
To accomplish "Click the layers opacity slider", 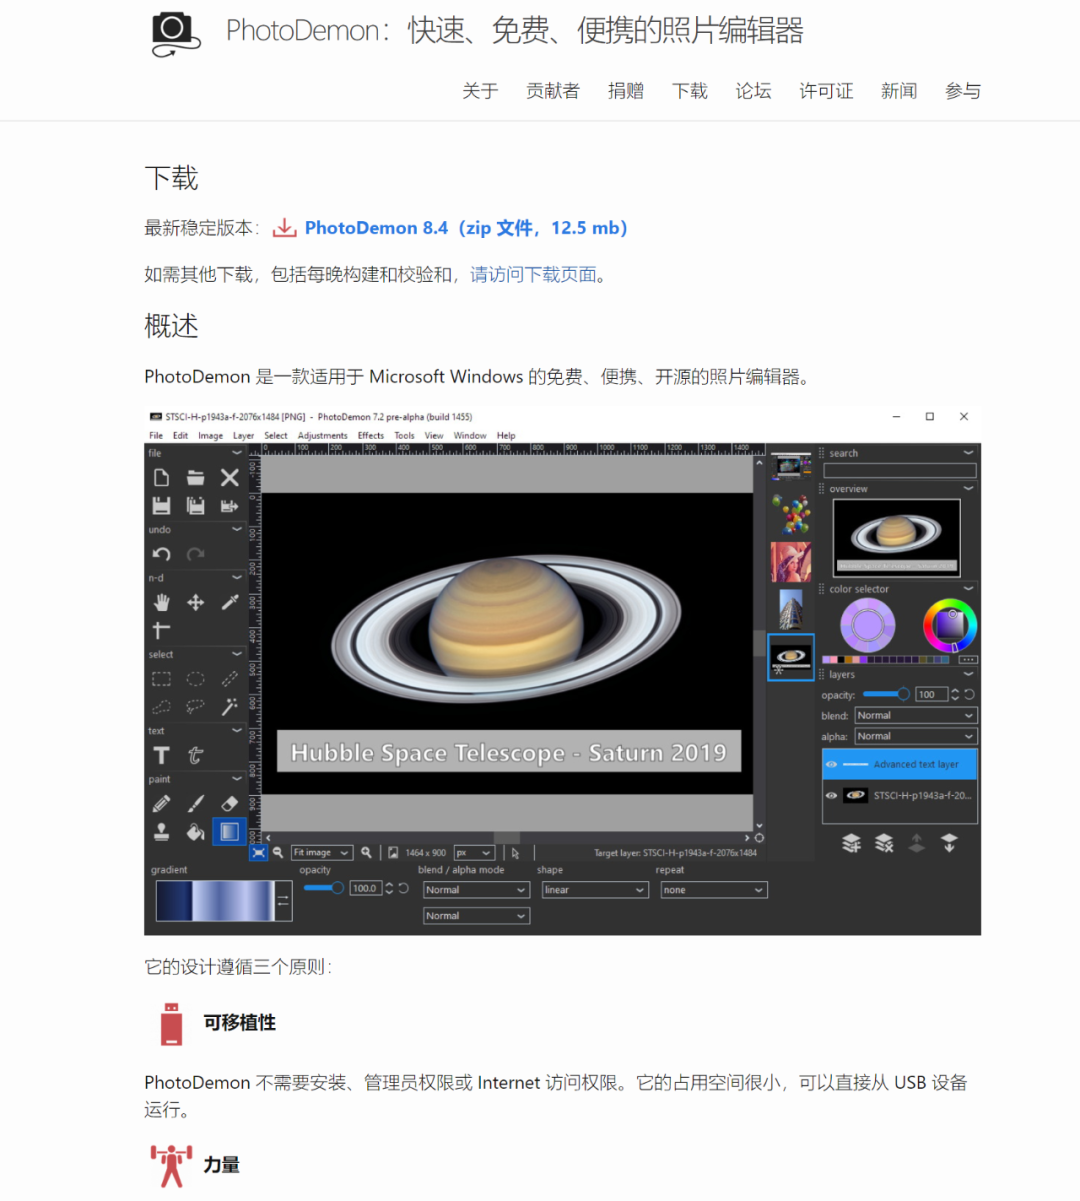I will point(885,694).
